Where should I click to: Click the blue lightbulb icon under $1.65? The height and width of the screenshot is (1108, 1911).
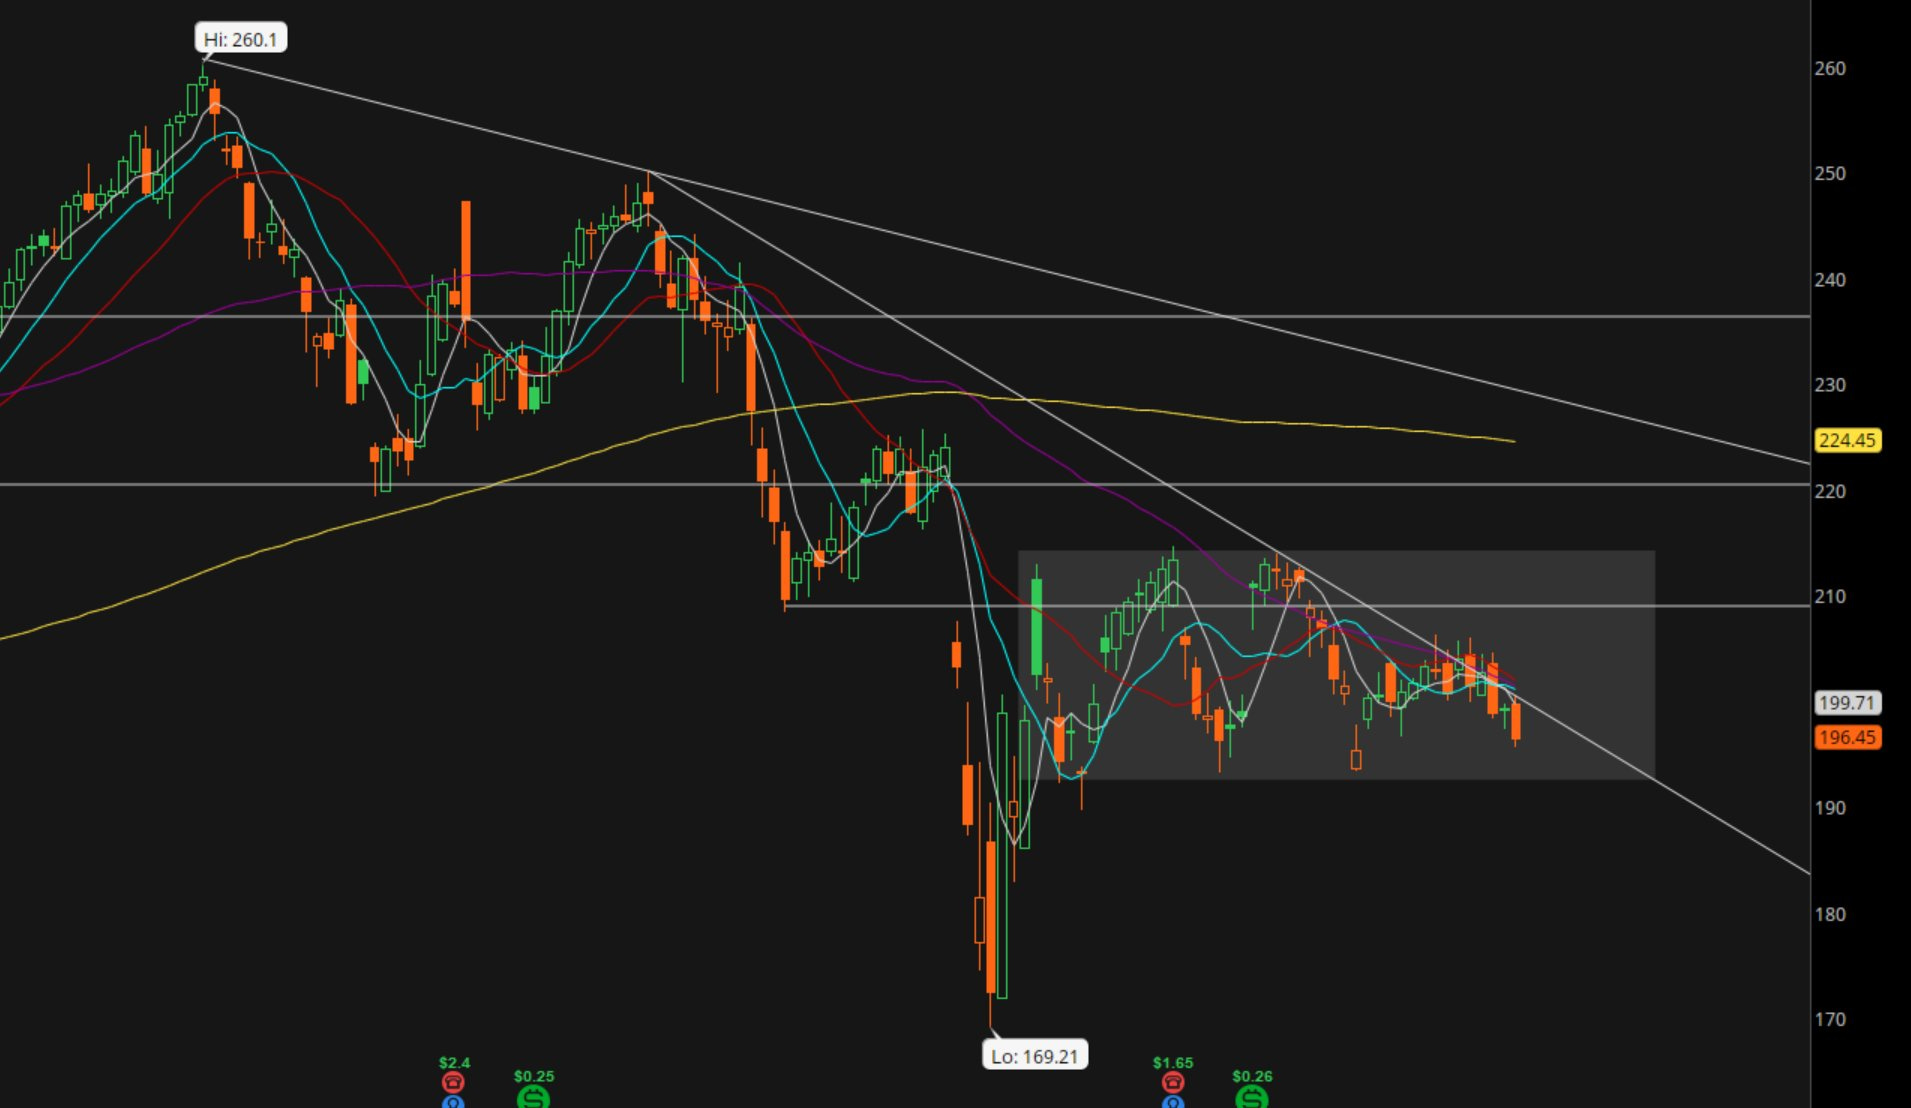pos(1172,1102)
